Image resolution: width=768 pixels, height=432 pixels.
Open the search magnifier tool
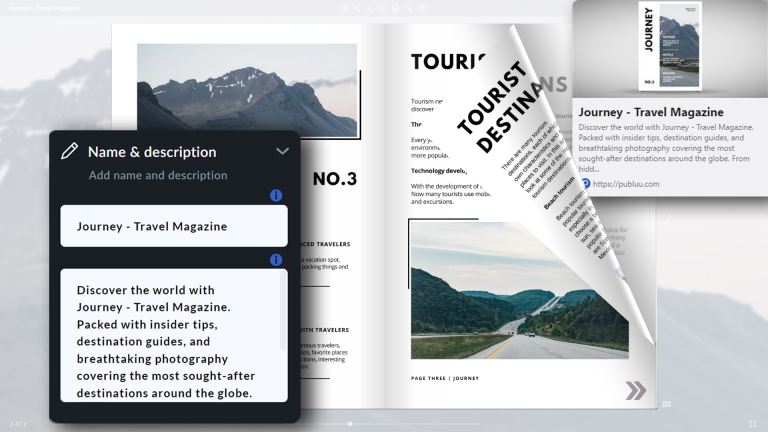pos(408,8)
